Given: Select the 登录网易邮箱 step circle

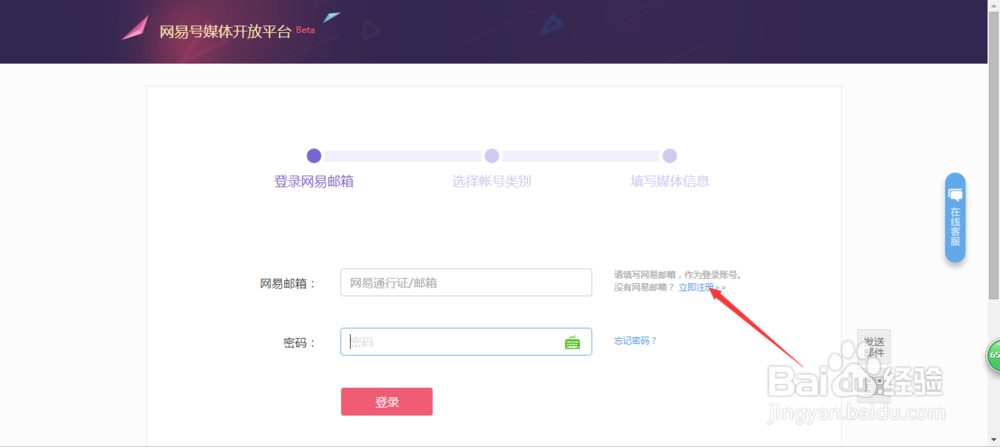Looking at the screenshot, I should click(314, 156).
